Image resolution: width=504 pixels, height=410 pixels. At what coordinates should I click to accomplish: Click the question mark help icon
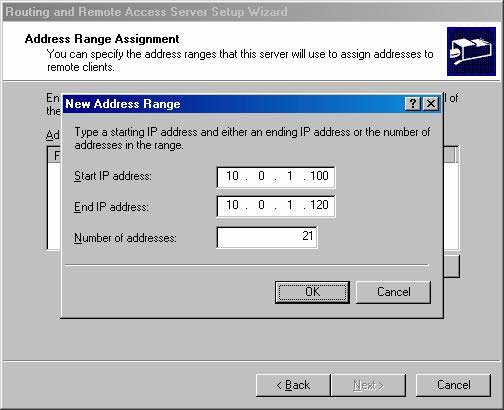pyautogui.click(x=413, y=104)
